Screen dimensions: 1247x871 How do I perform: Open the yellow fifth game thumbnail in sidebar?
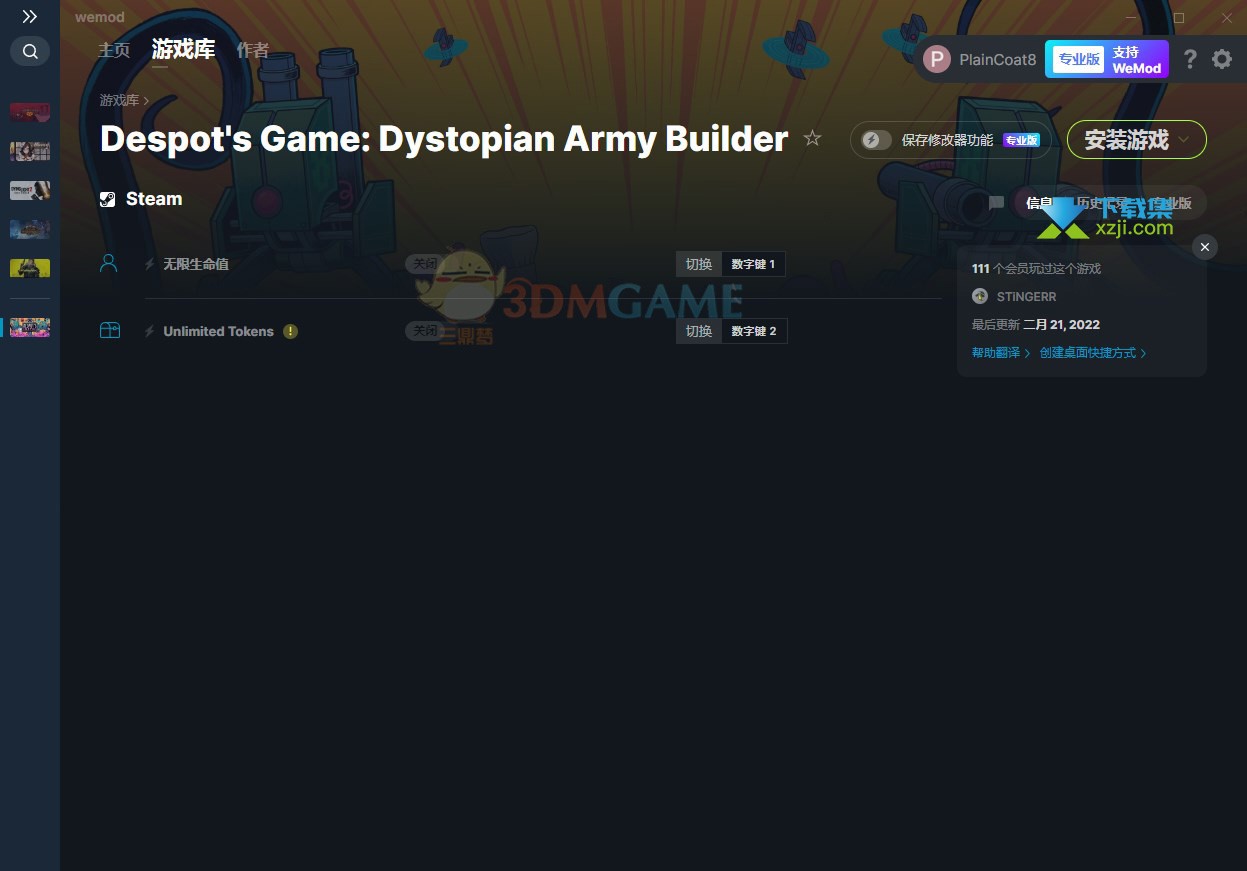pyautogui.click(x=30, y=268)
